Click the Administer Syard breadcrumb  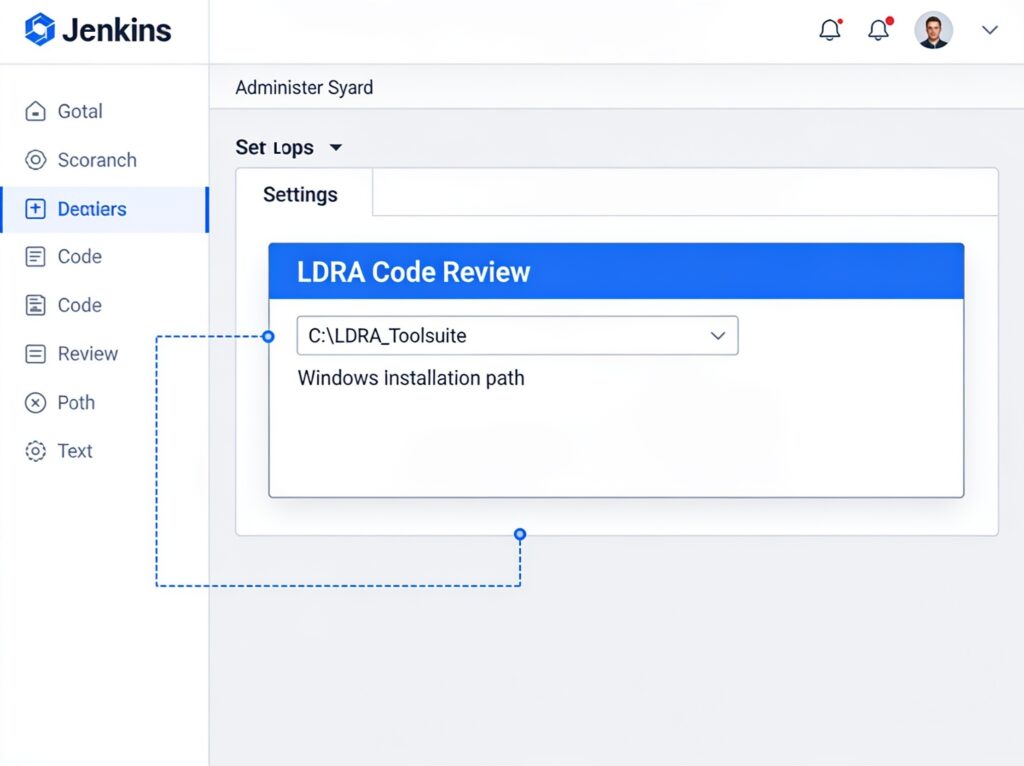pyautogui.click(x=304, y=88)
